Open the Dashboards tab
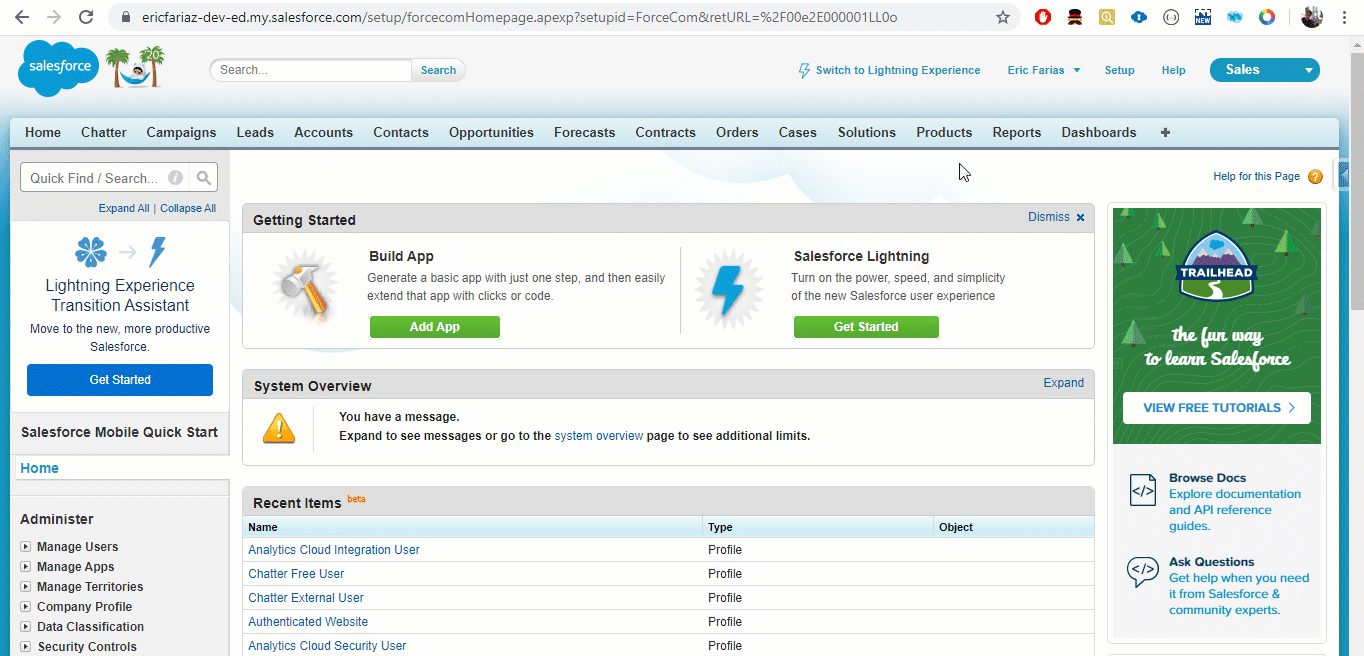 click(1099, 132)
